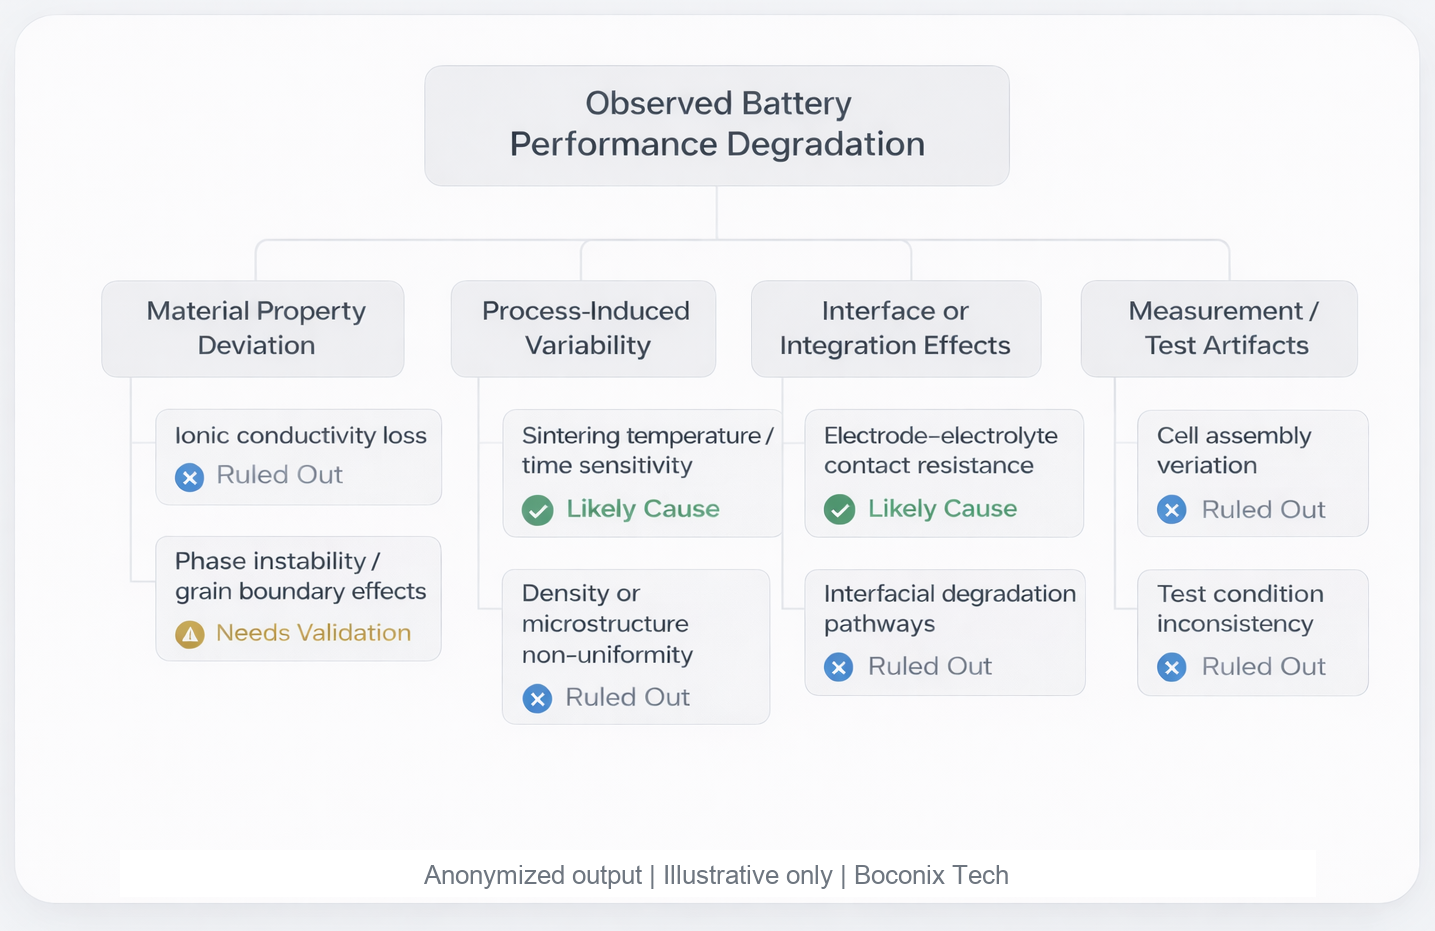
Task: Select the Interface or Integration Effects node
Action: 896,328
